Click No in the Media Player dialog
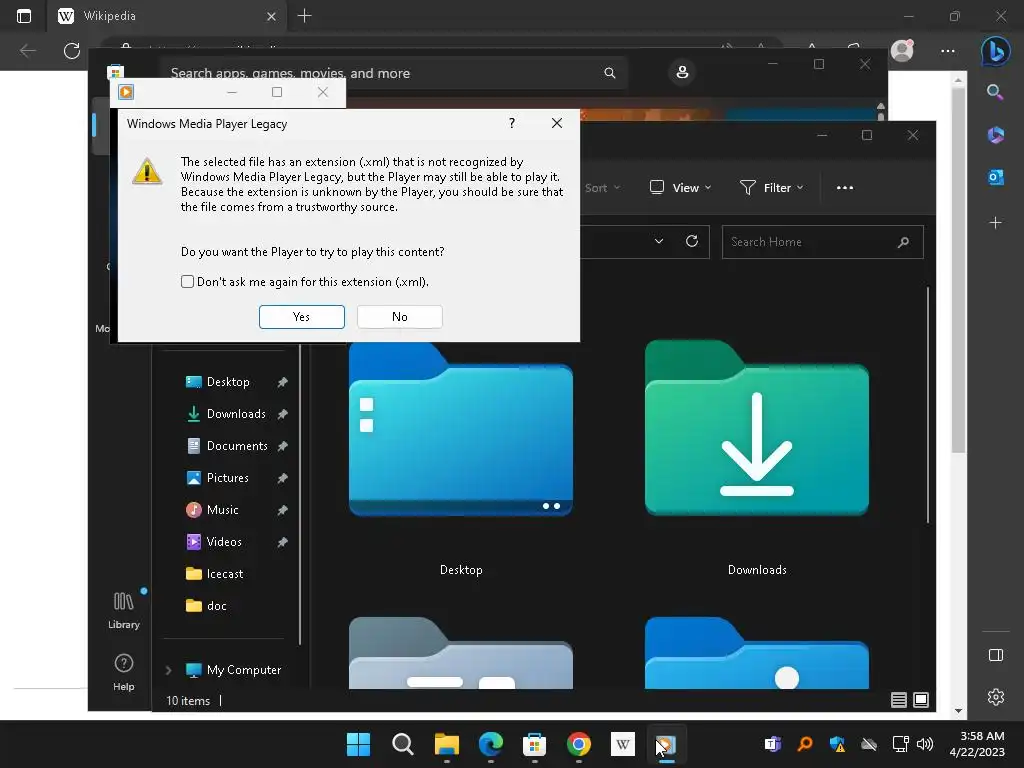Image resolution: width=1024 pixels, height=768 pixels. [400, 317]
